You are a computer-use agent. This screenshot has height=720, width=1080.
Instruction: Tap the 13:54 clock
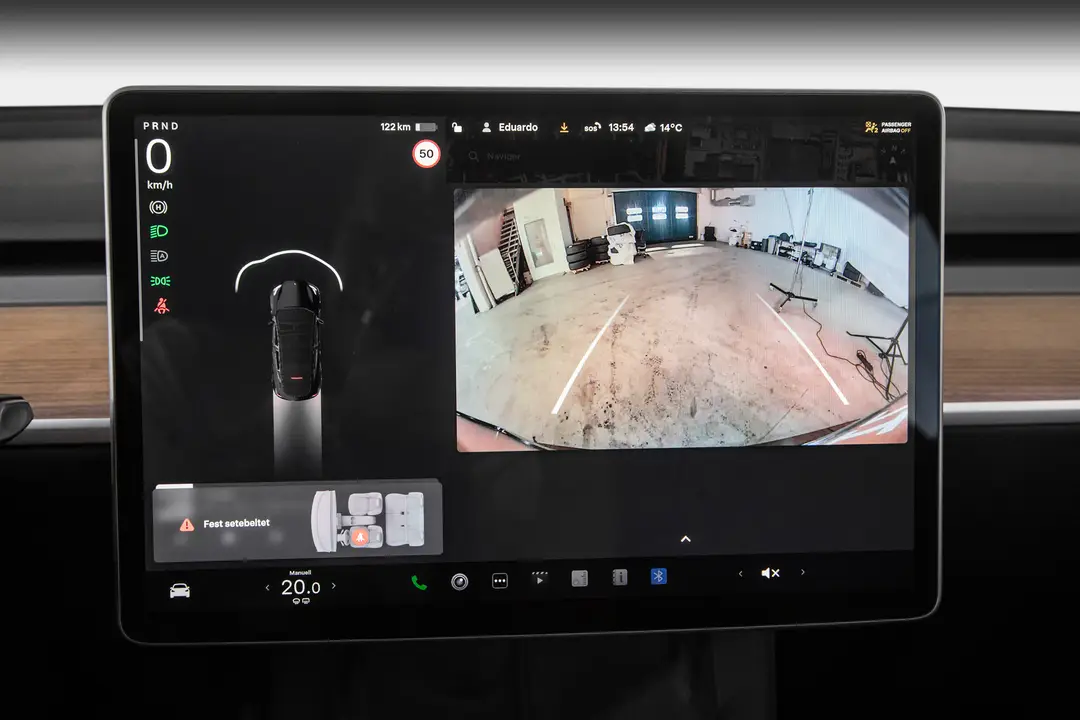[x=621, y=127]
